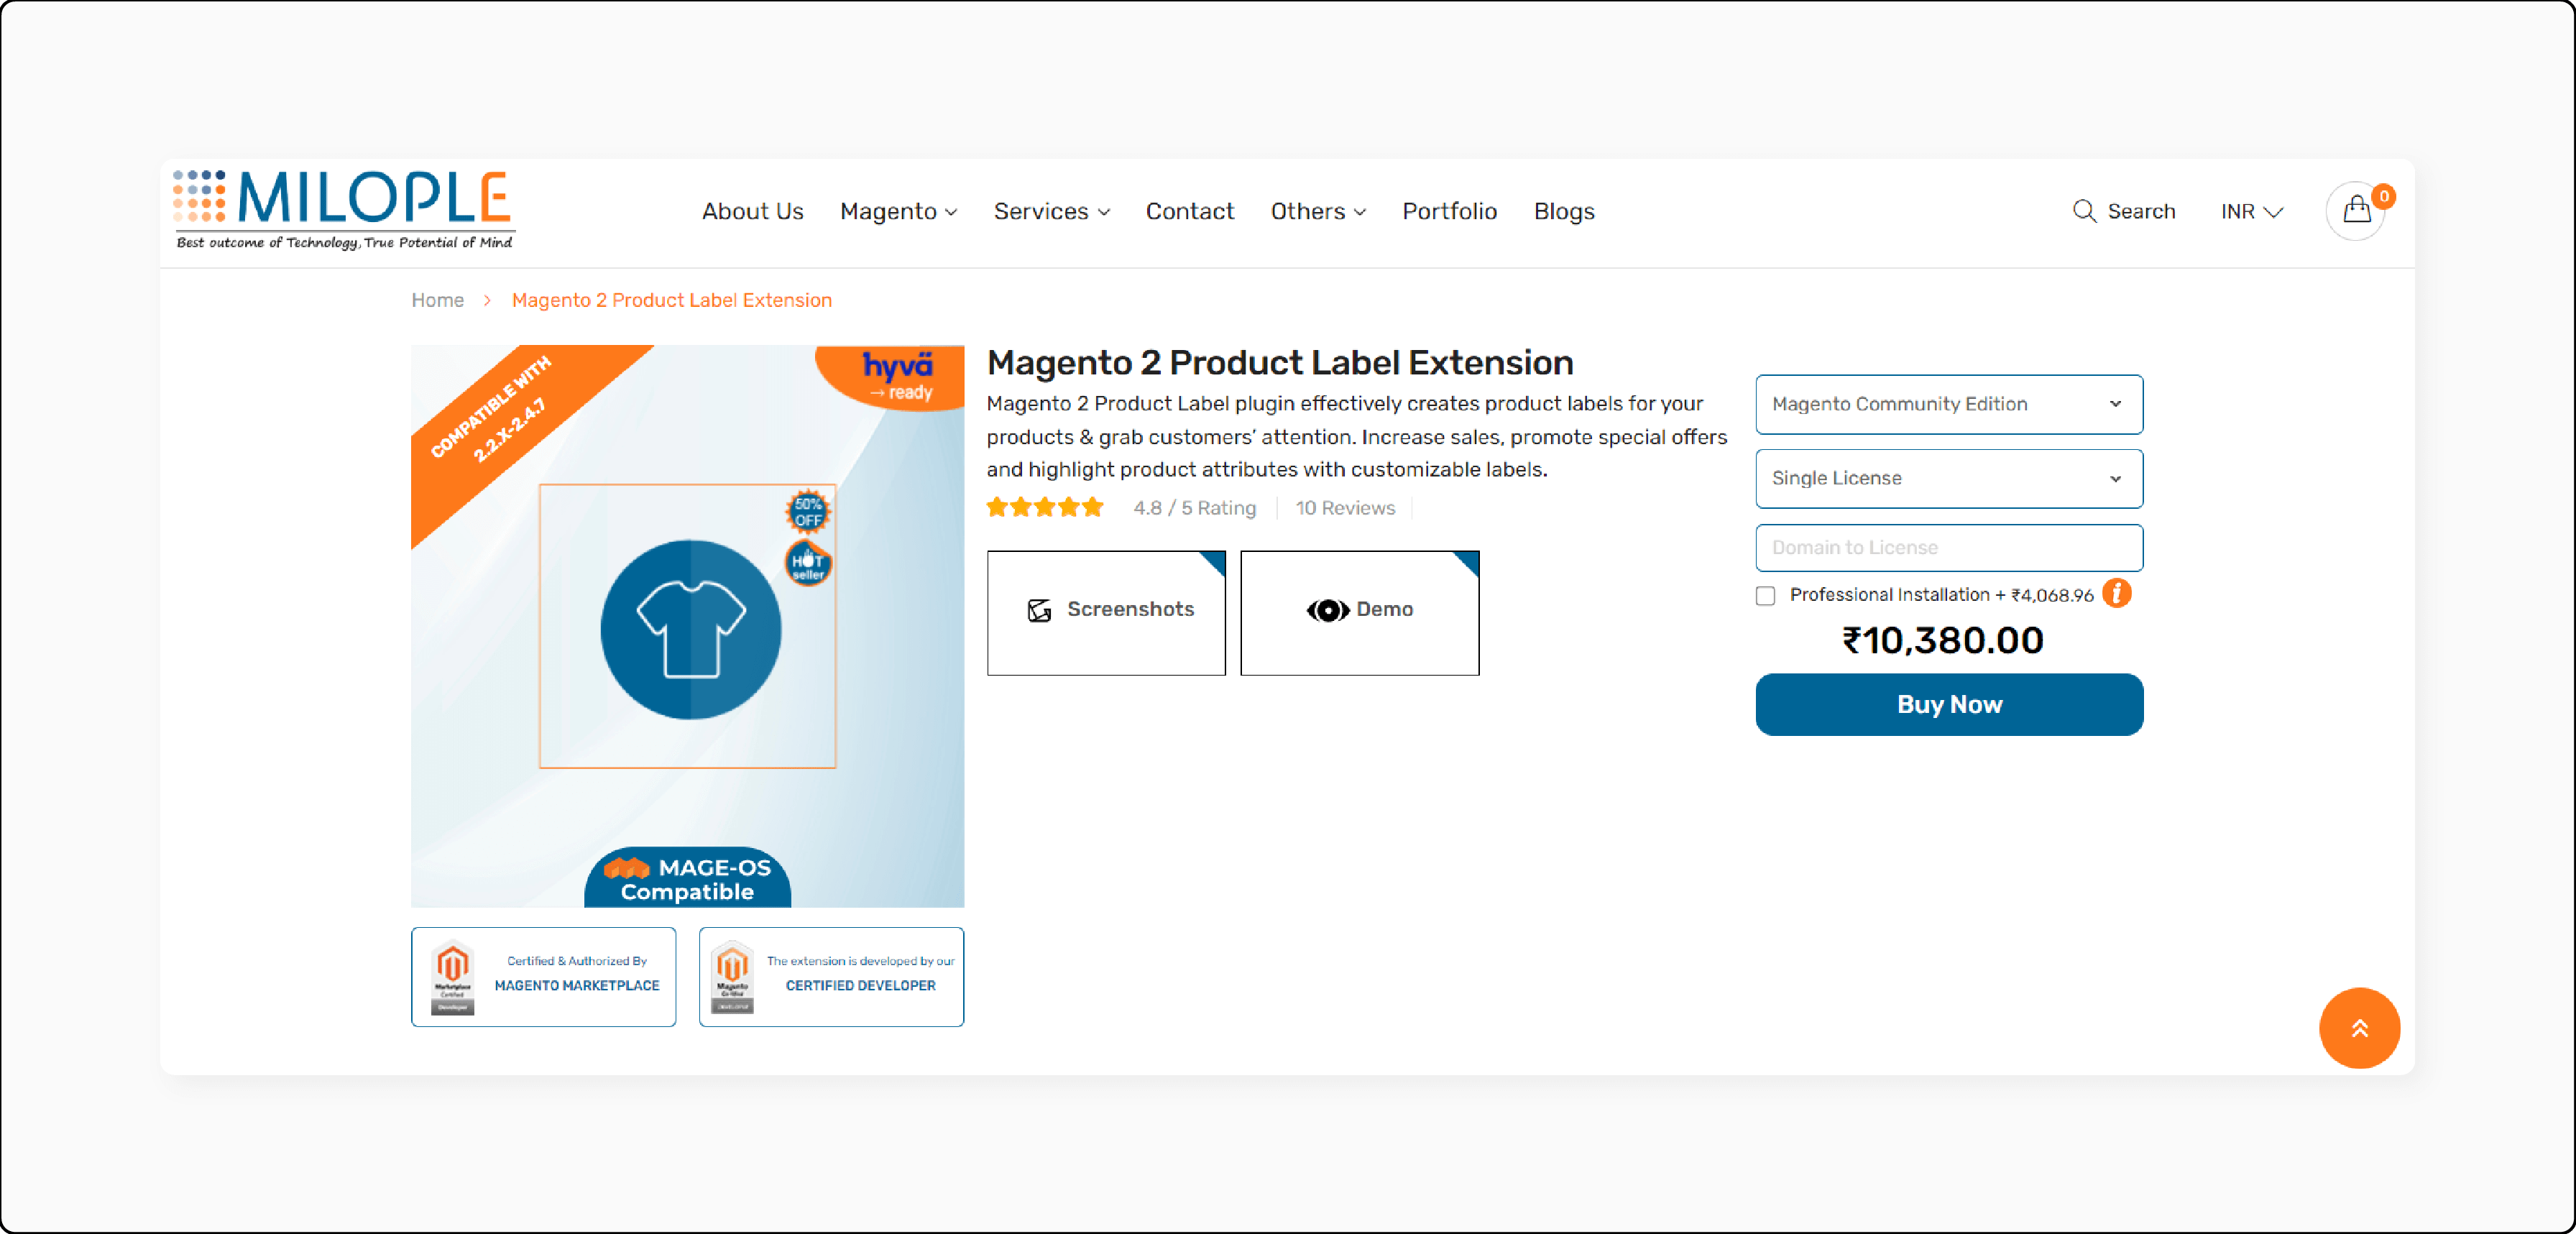The height and width of the screenshot is (1234, 2576).
Task: Open the Magento Community Edition dropdown
Action: pyautogui.click(x=1949, y=404)
